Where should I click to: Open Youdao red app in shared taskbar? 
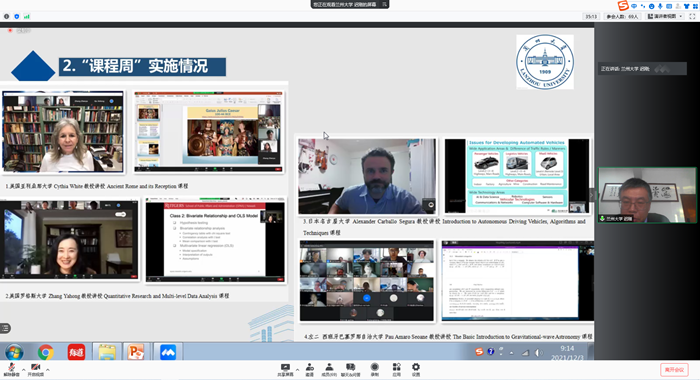click(x=76, y=352)
